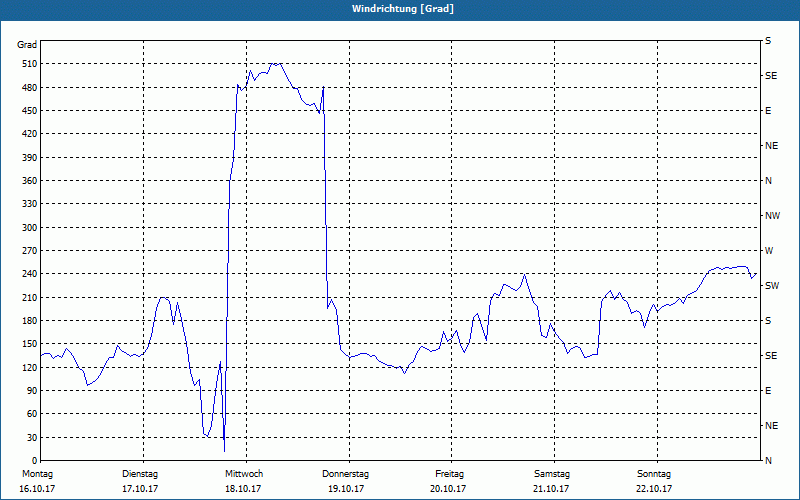Pick the '270' y-axis value

click(31, 251)
